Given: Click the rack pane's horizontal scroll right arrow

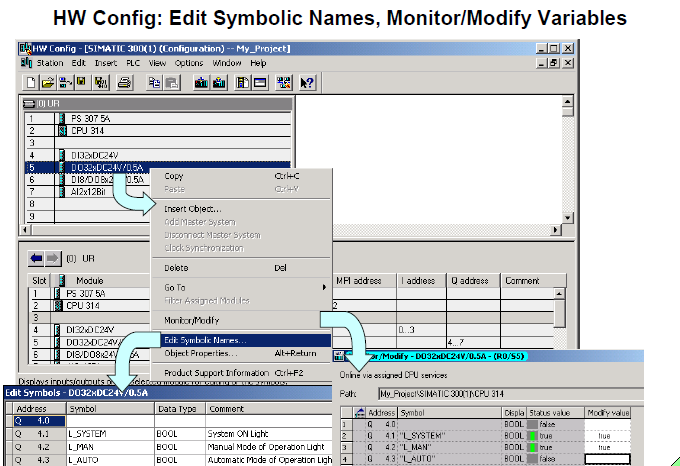Looking at the screenshot, I should tap(556, 230).
